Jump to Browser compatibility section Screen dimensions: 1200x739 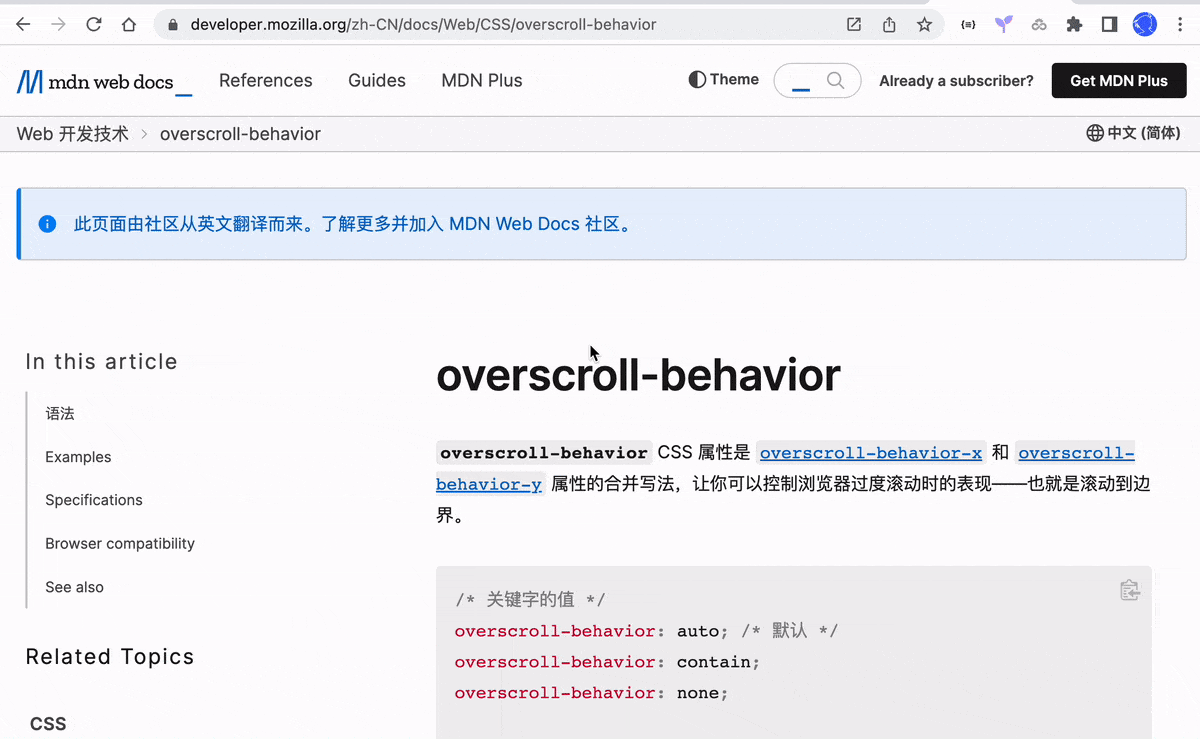120,544
